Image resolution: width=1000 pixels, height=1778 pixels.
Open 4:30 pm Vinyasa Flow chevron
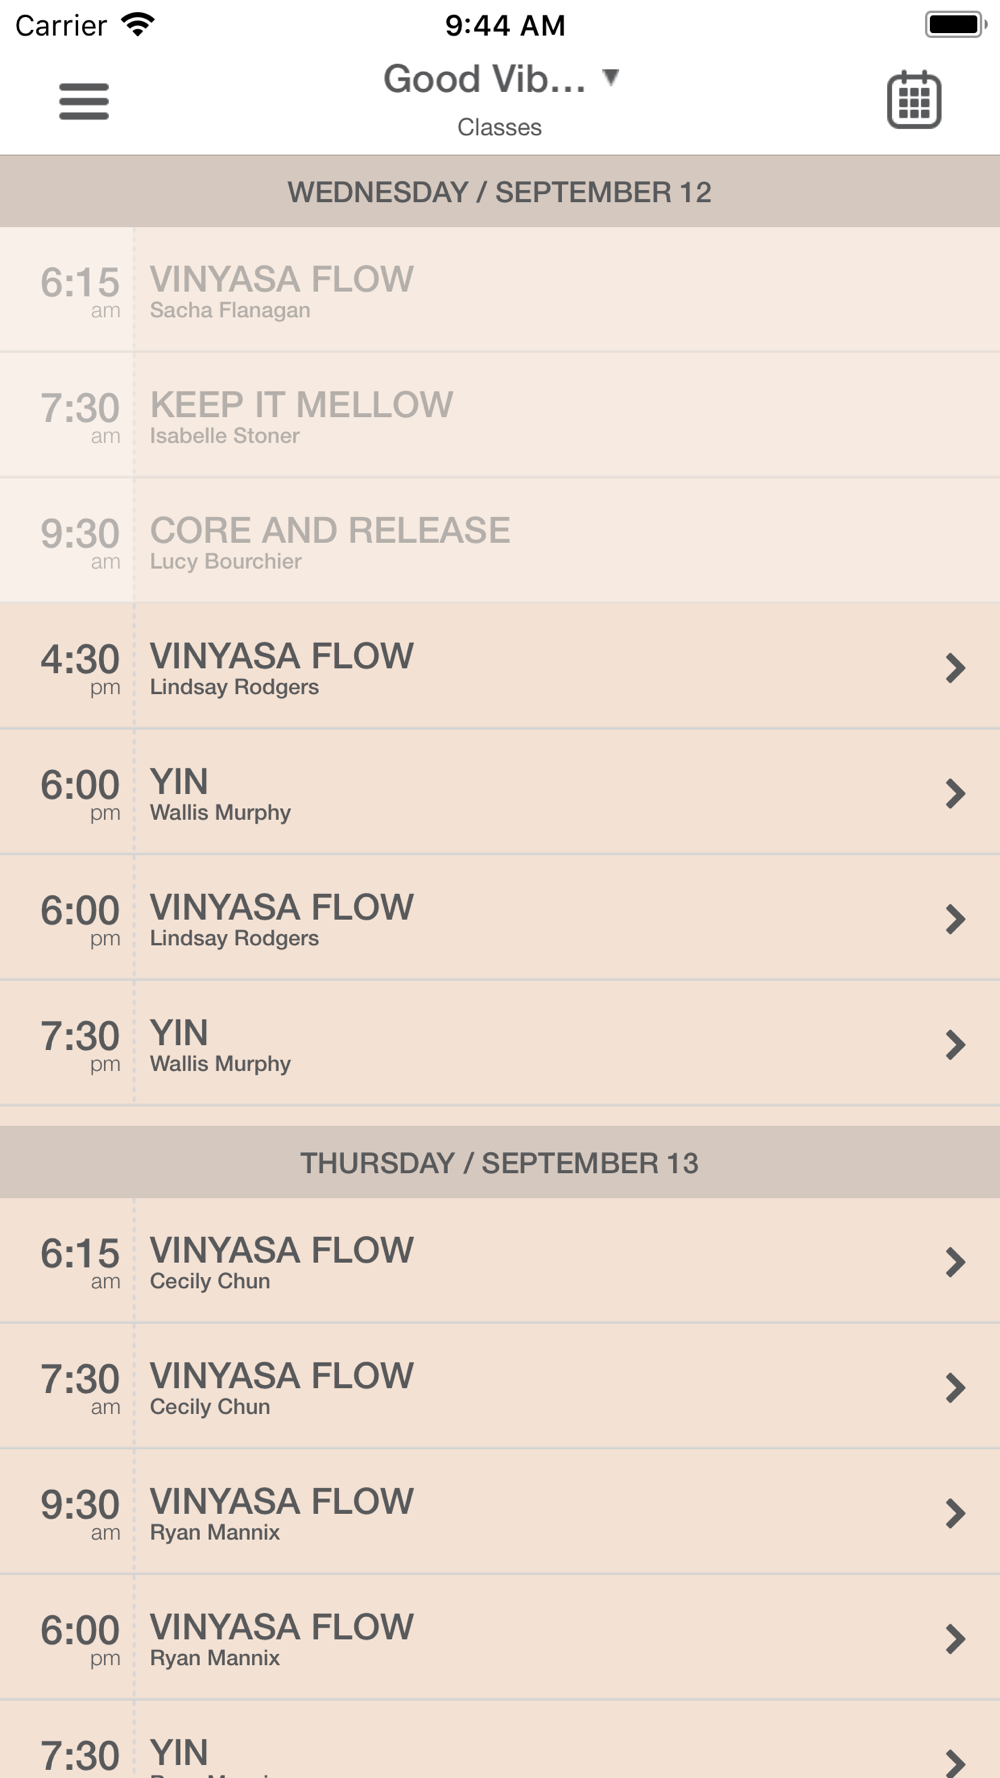pyautogui.click(x=956, y=667)
